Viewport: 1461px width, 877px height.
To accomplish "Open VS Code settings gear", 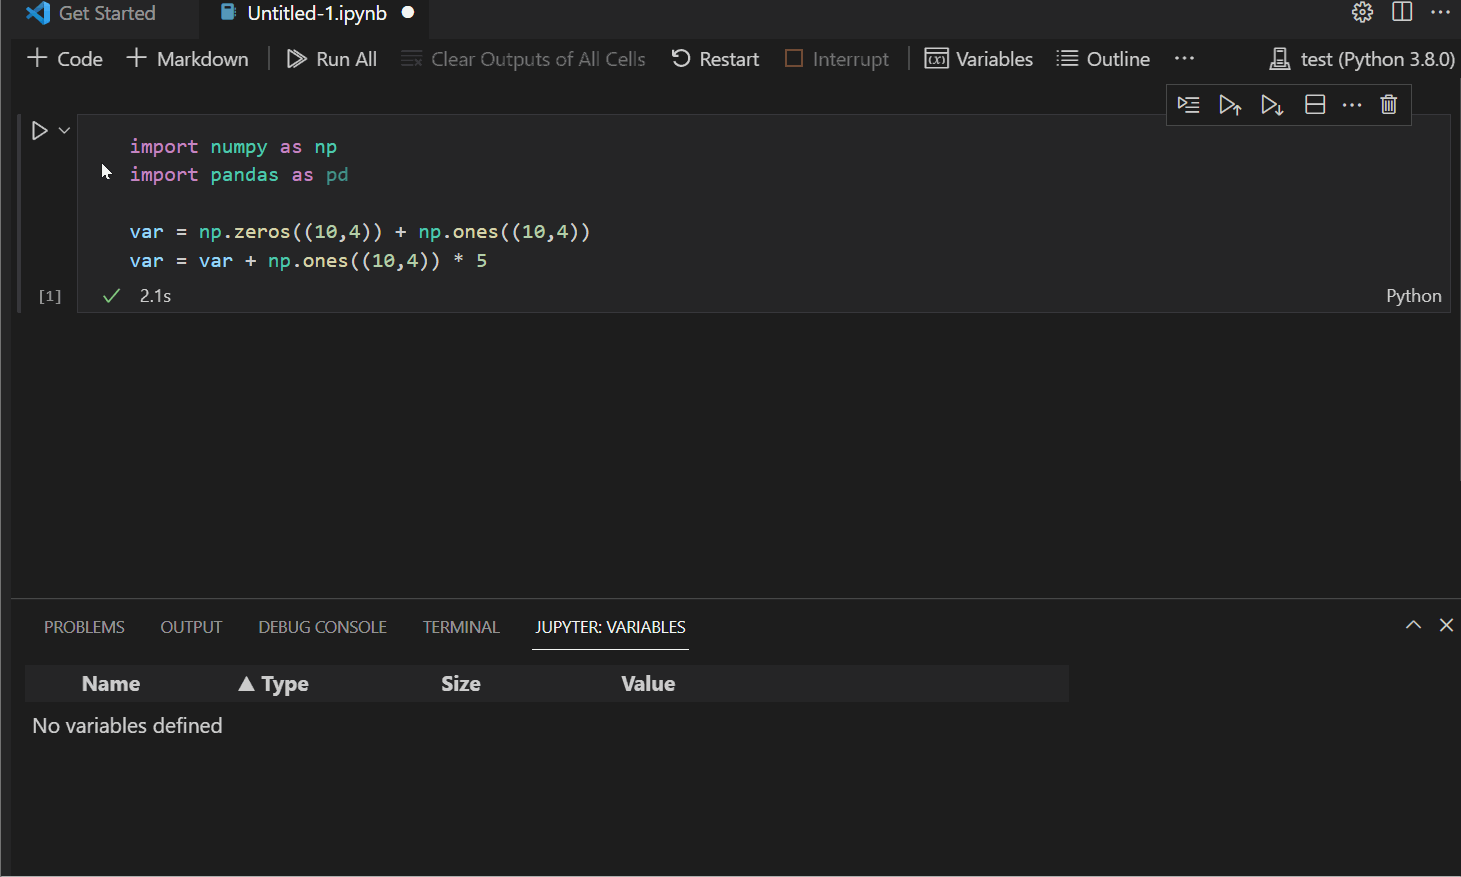I will (1362, 13).
